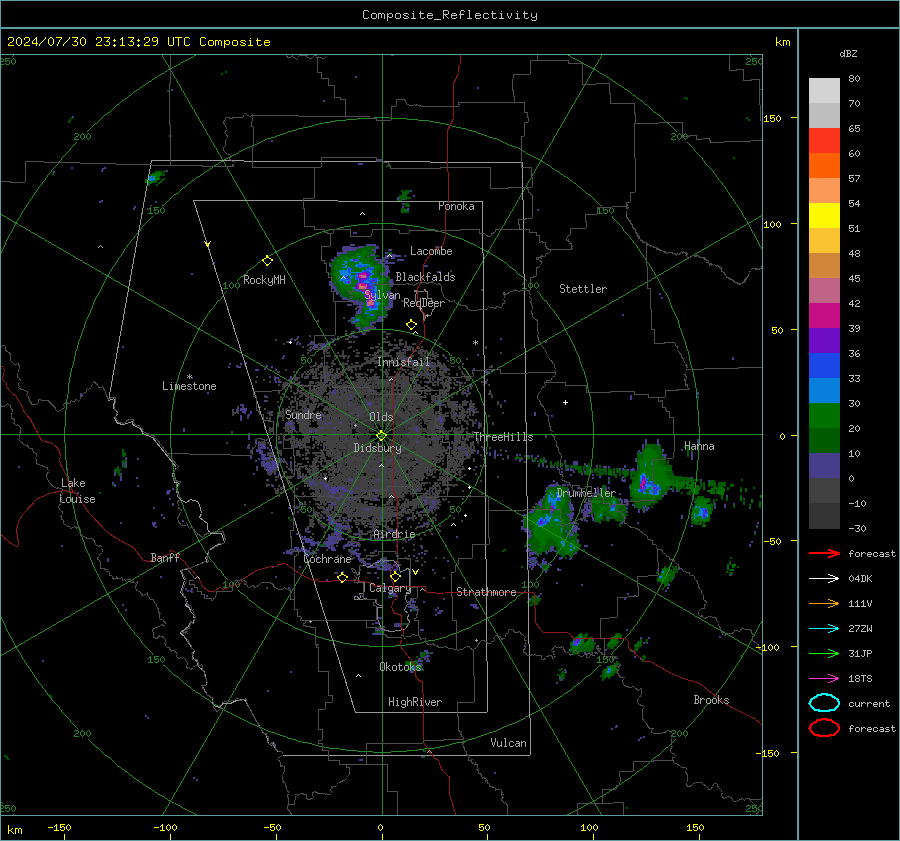
Task: Click the green 31JP arrow icon
Action: (x=824, y=653)
